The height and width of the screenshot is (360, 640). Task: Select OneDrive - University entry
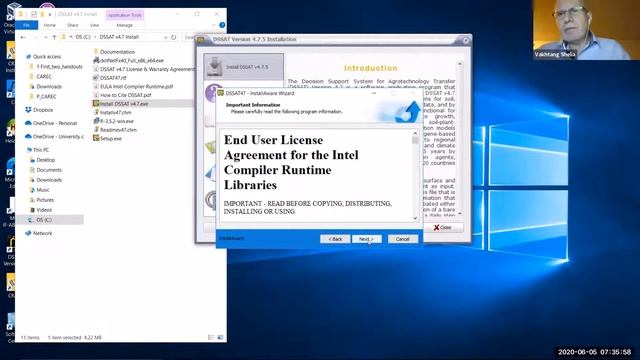pos(58,137)
